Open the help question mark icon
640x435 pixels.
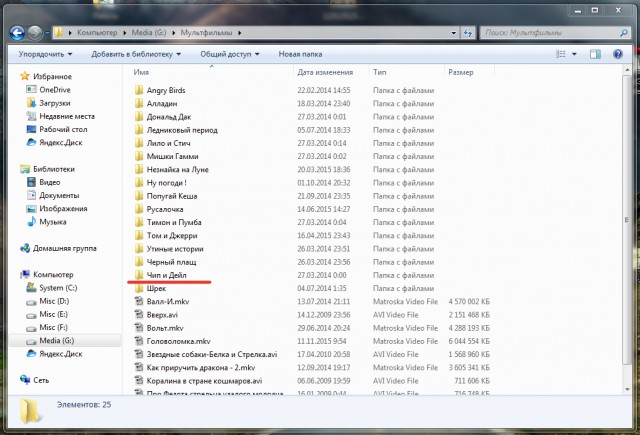(618, 54)
